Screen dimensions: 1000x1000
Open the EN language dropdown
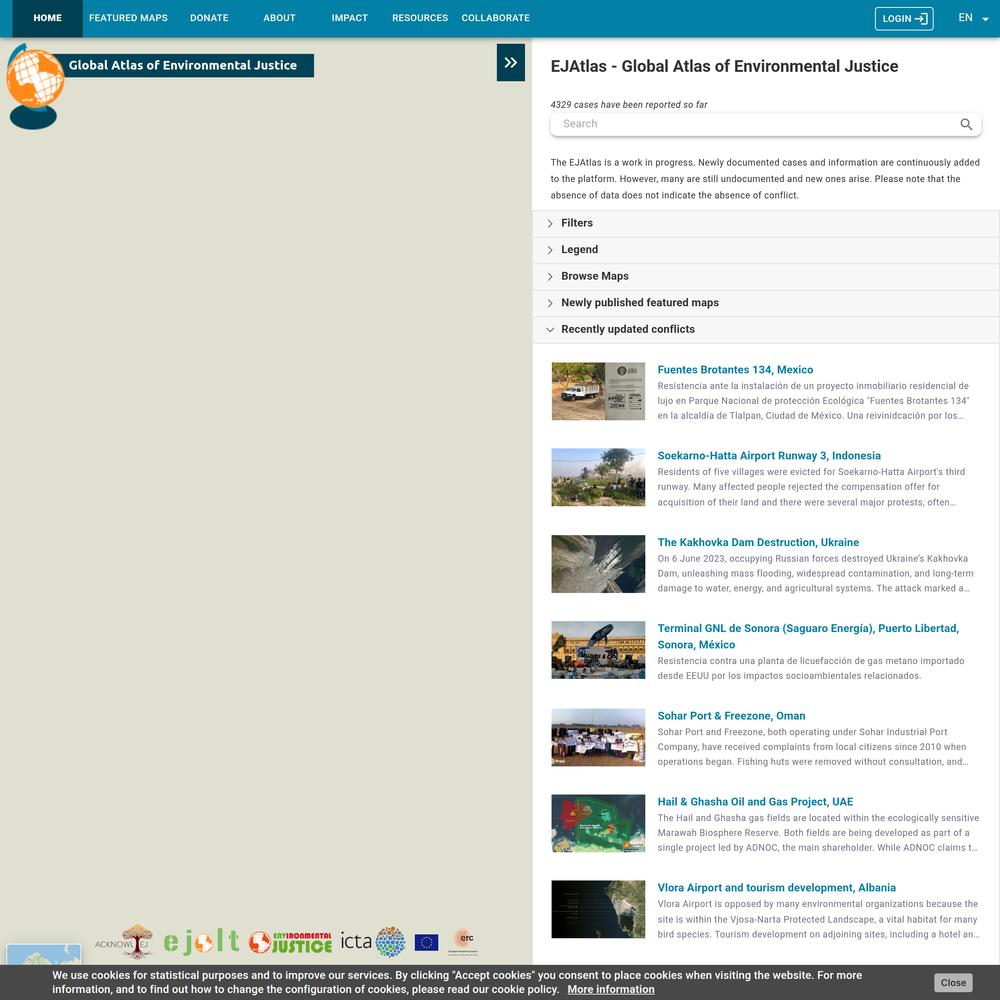[973, 18]
